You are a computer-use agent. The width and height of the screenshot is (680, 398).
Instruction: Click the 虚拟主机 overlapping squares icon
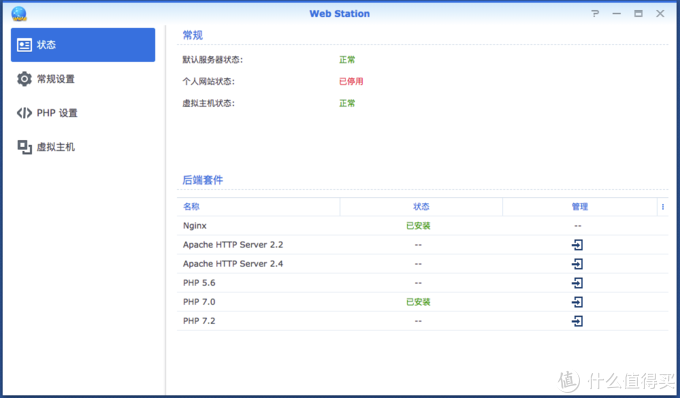(x=24, y=147)
